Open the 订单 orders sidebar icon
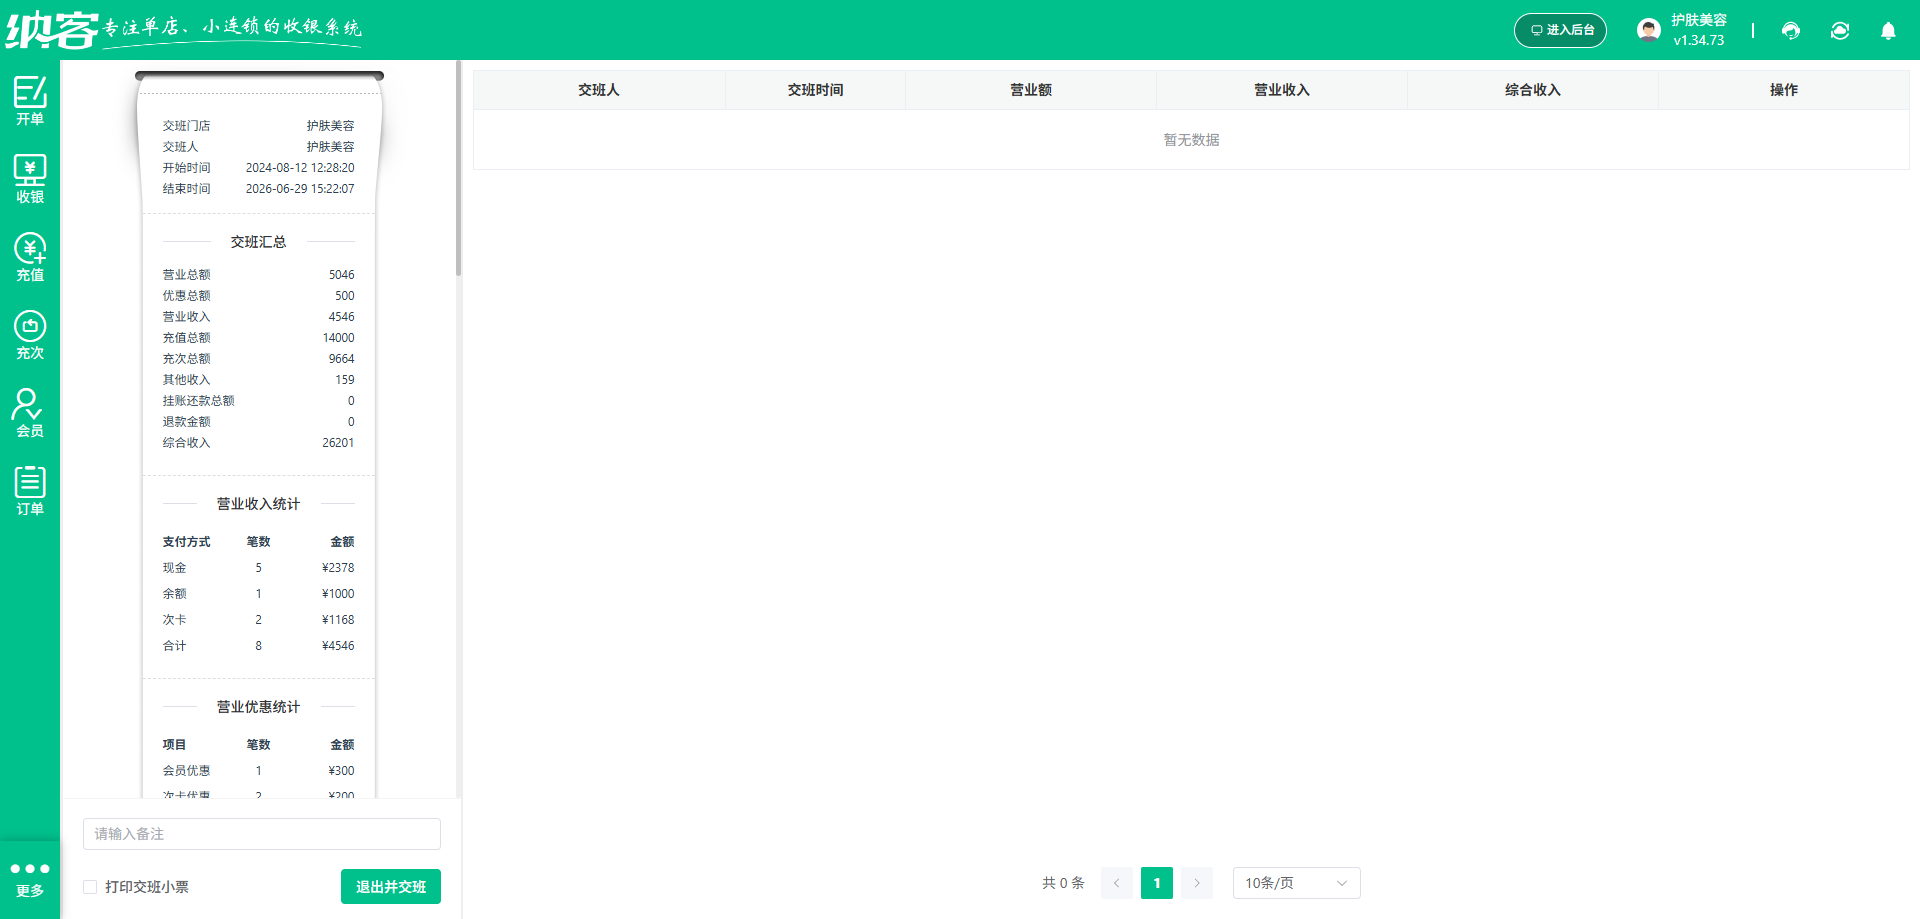Image resolution: width=1920 pixels, height=919 pixels. 30,491
